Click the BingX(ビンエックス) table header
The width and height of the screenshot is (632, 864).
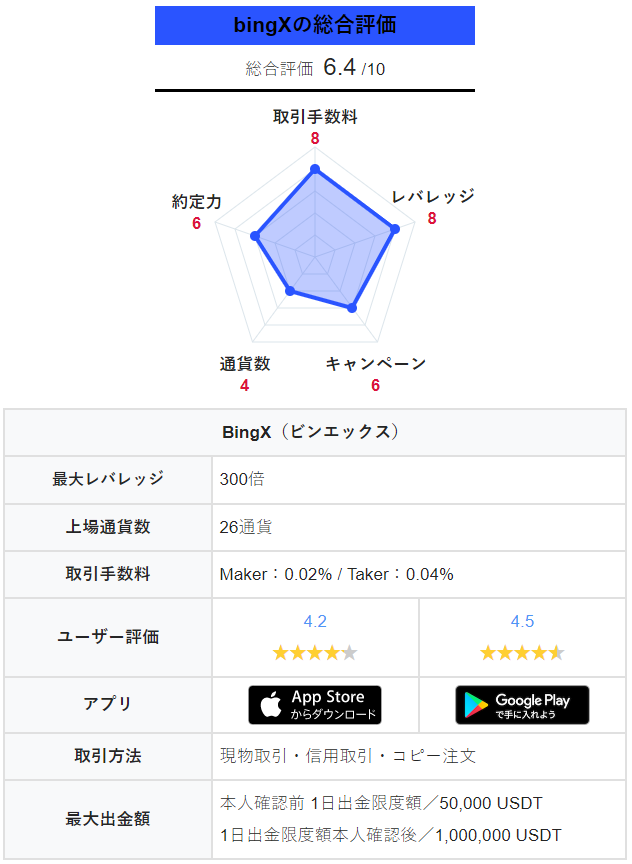(315, 432)
